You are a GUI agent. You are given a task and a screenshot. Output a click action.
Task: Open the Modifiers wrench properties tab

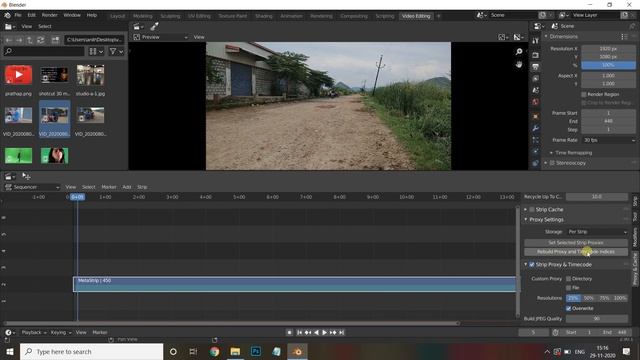(x=535, y=129)
